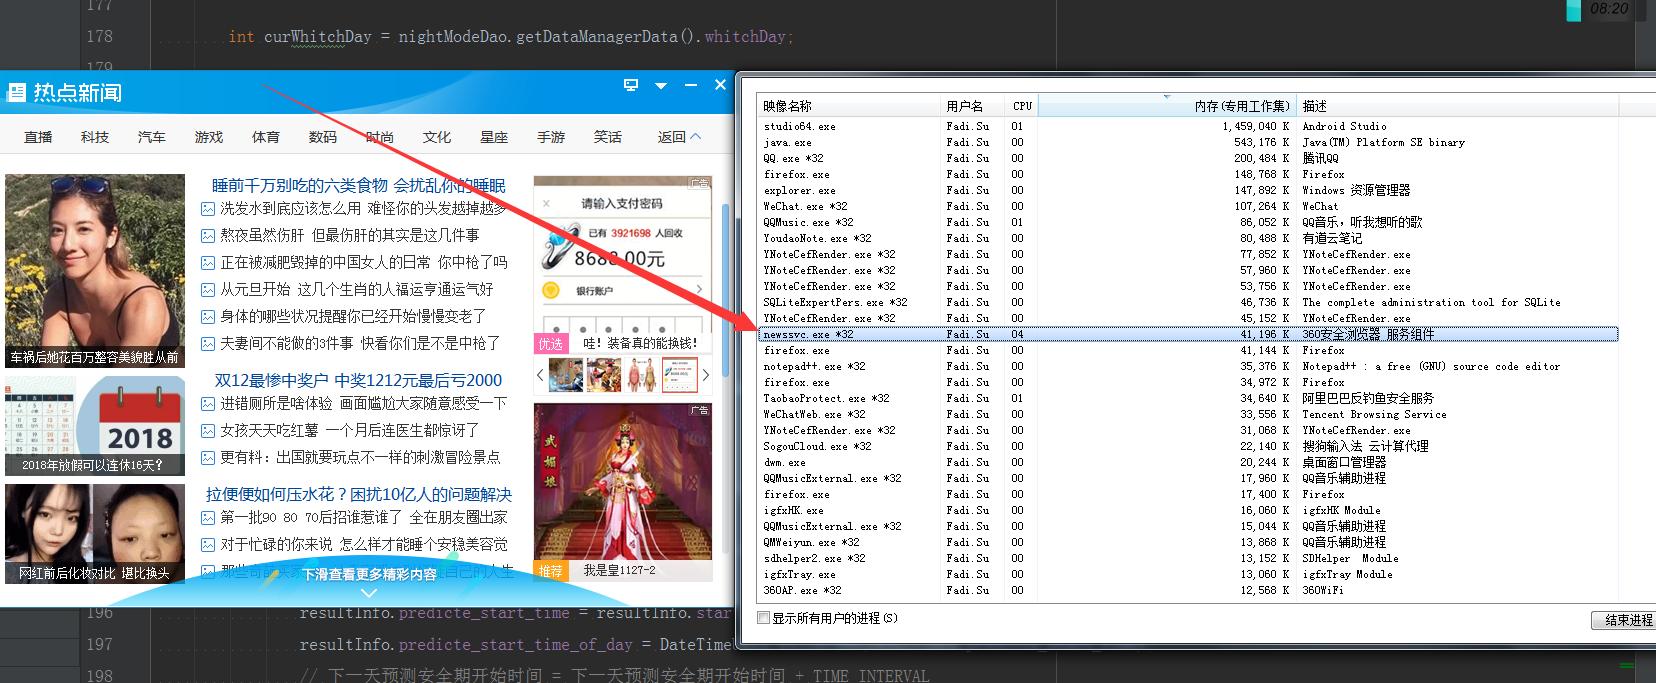Click next arrow in ad thumbnail carousel
The width and height of the screenshot is (1656, 683).
[705, 375]
